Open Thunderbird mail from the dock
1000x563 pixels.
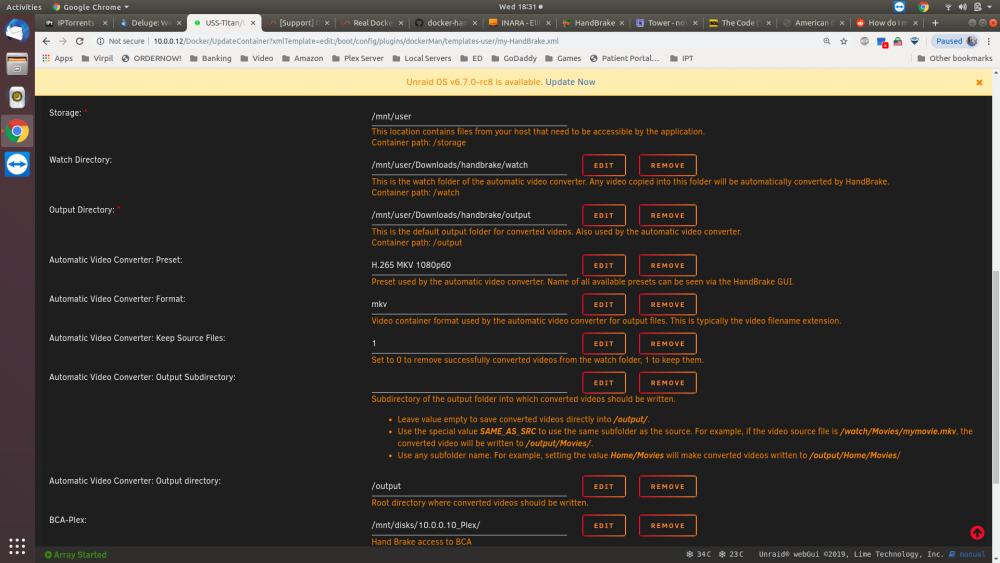(x=17, y=31)
